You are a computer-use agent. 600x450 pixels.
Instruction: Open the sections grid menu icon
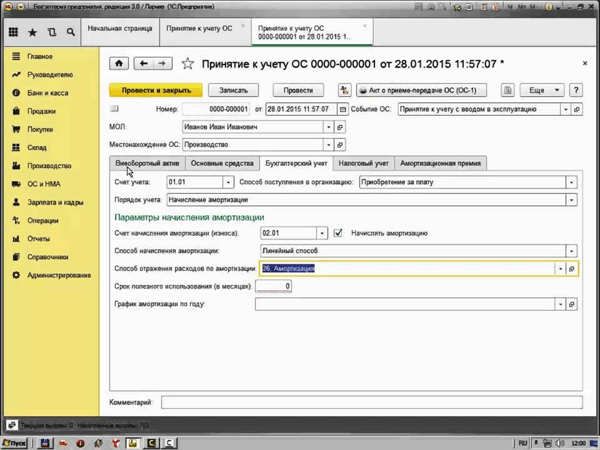13,32
